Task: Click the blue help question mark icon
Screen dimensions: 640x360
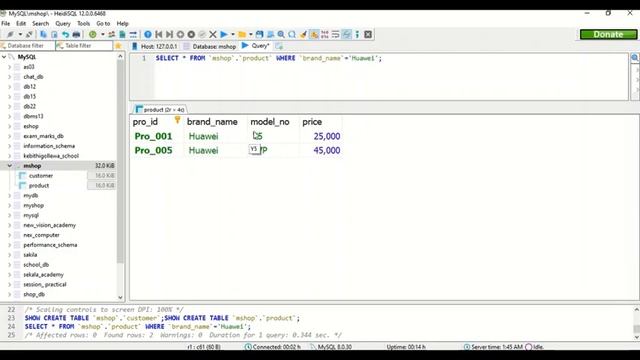Action: 148,35
